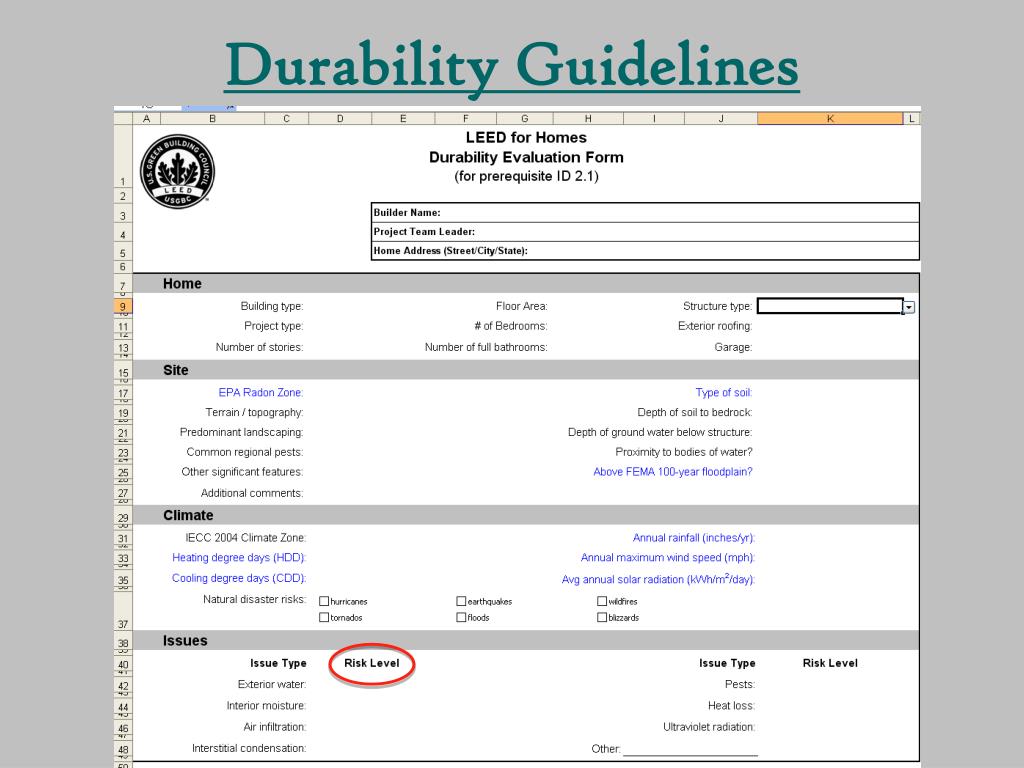Open the Structure type dropdown arrow
1024x768 pixels.
[x=908, y=307]
